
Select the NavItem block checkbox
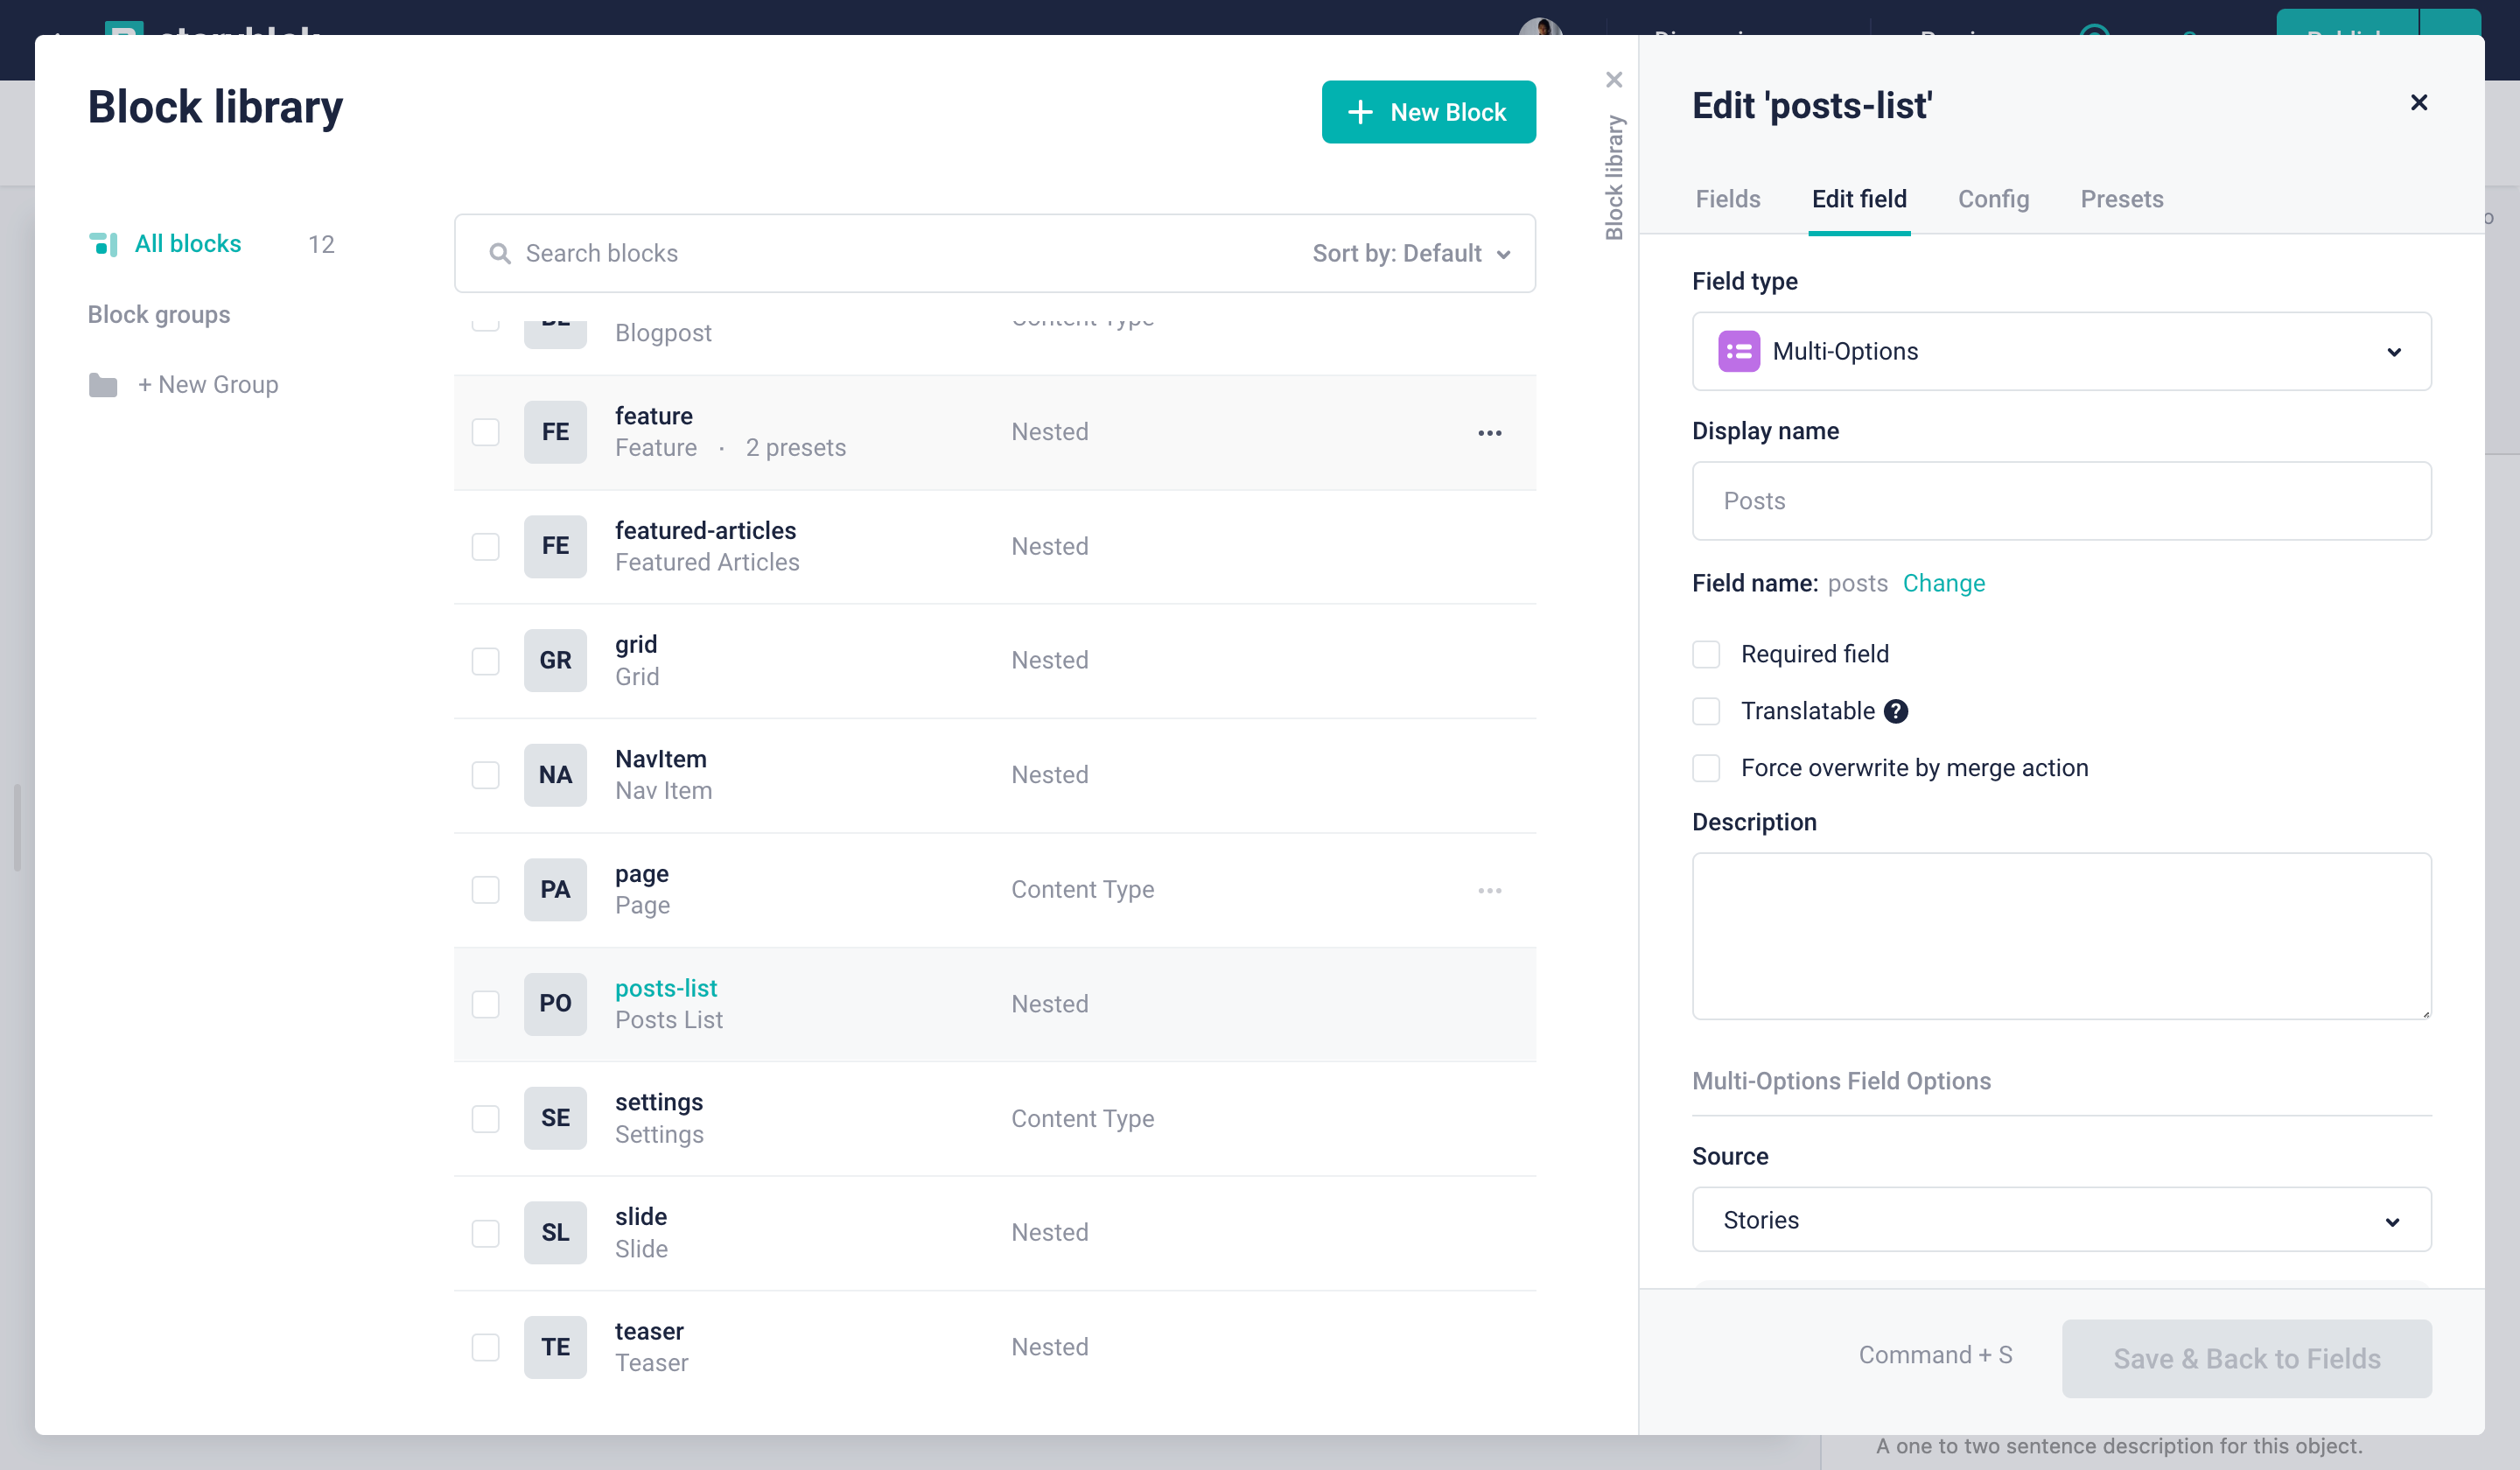pyautogui.click(x=486, y=775)
